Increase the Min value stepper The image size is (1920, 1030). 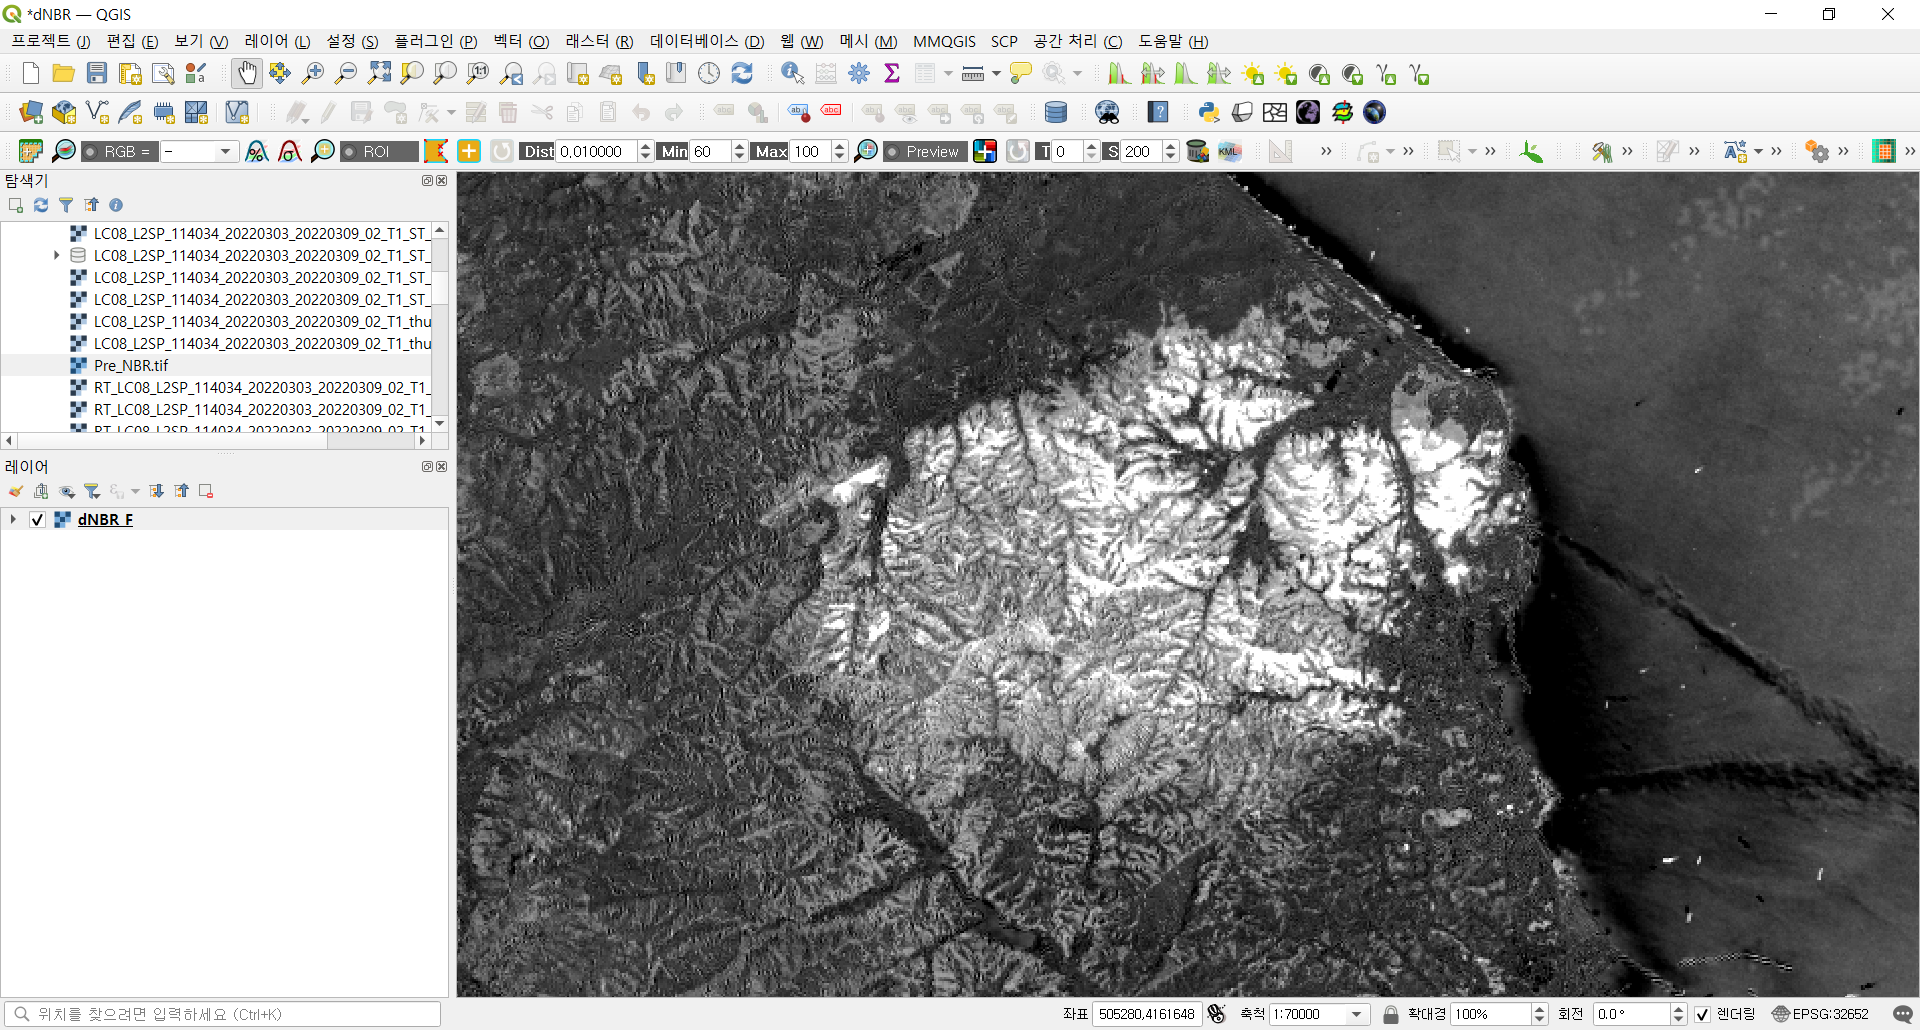click(x=739, y=146)
